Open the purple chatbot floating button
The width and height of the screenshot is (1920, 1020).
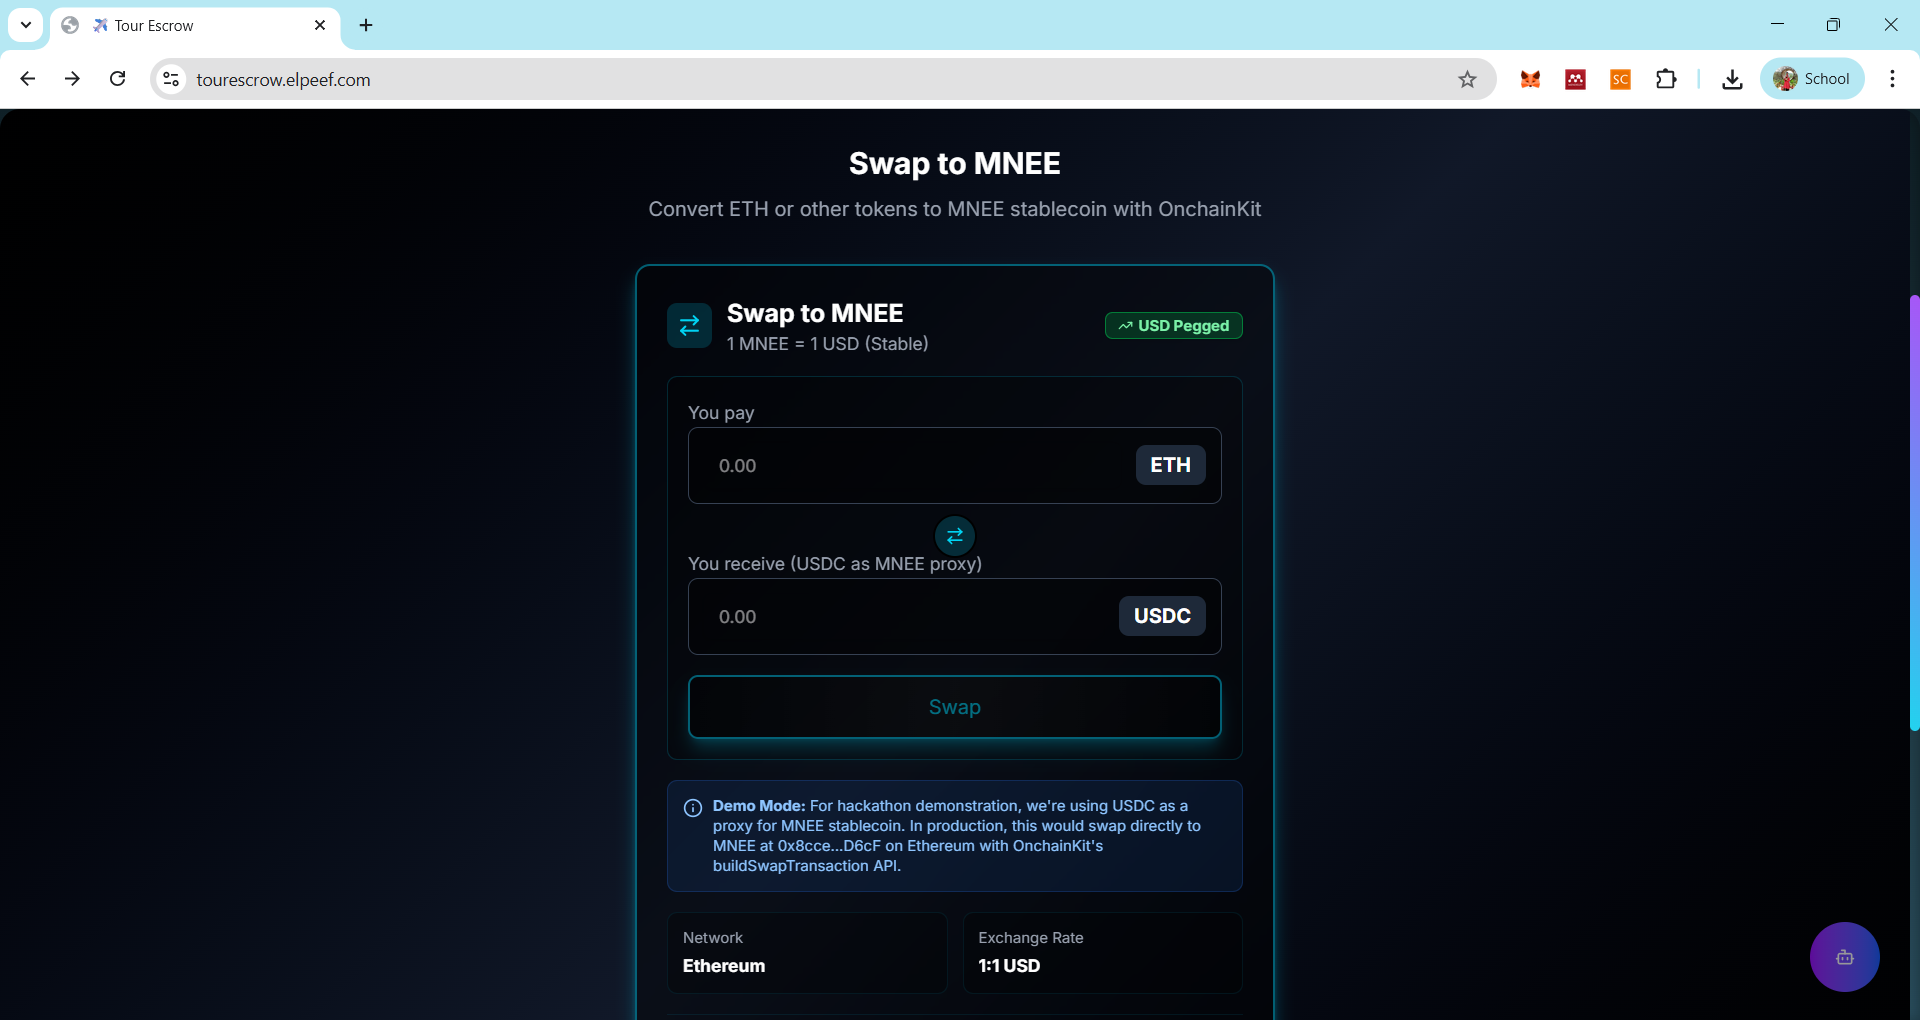[x=1845, y=957]
